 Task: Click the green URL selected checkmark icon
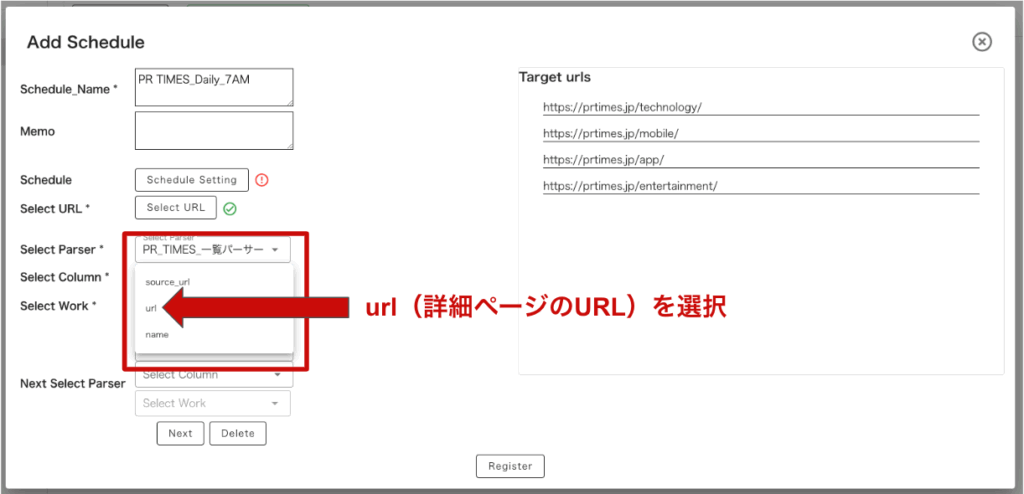pos(230,209)
